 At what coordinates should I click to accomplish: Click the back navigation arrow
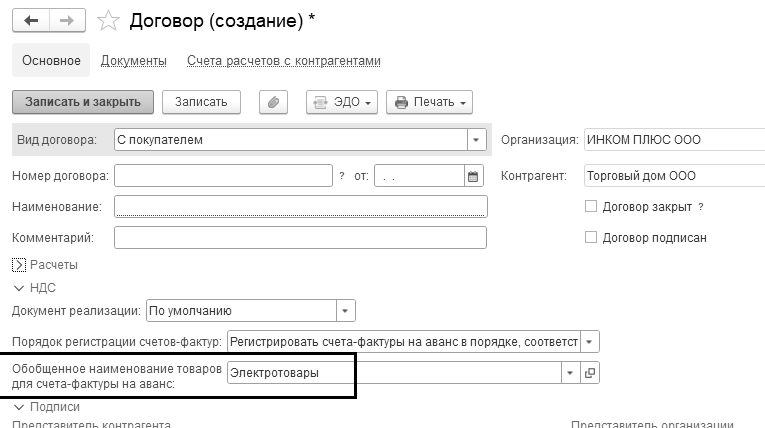point(31,20)
